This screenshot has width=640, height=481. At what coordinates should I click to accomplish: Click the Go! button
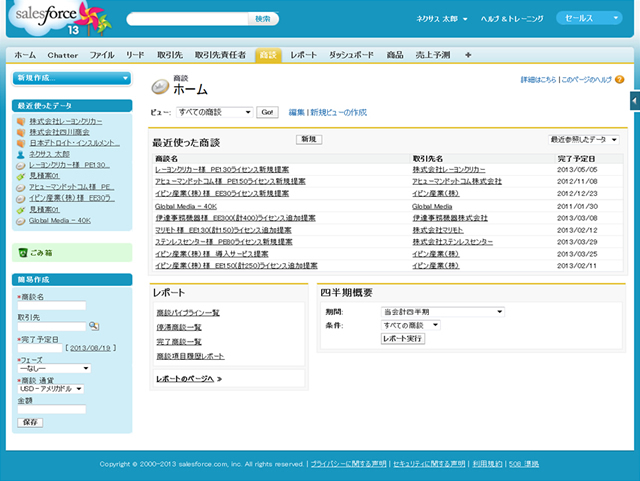pos(267,112)
